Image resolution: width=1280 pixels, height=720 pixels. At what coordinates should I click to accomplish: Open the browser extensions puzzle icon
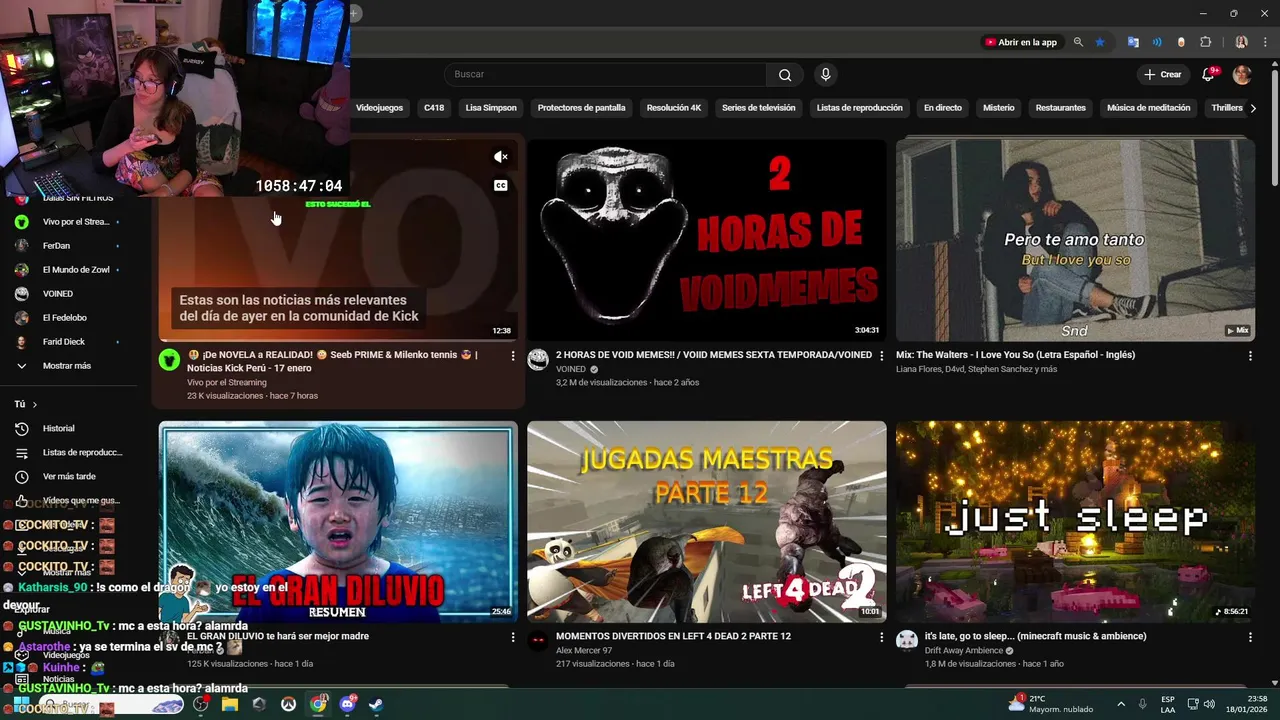click(1205, 42)
